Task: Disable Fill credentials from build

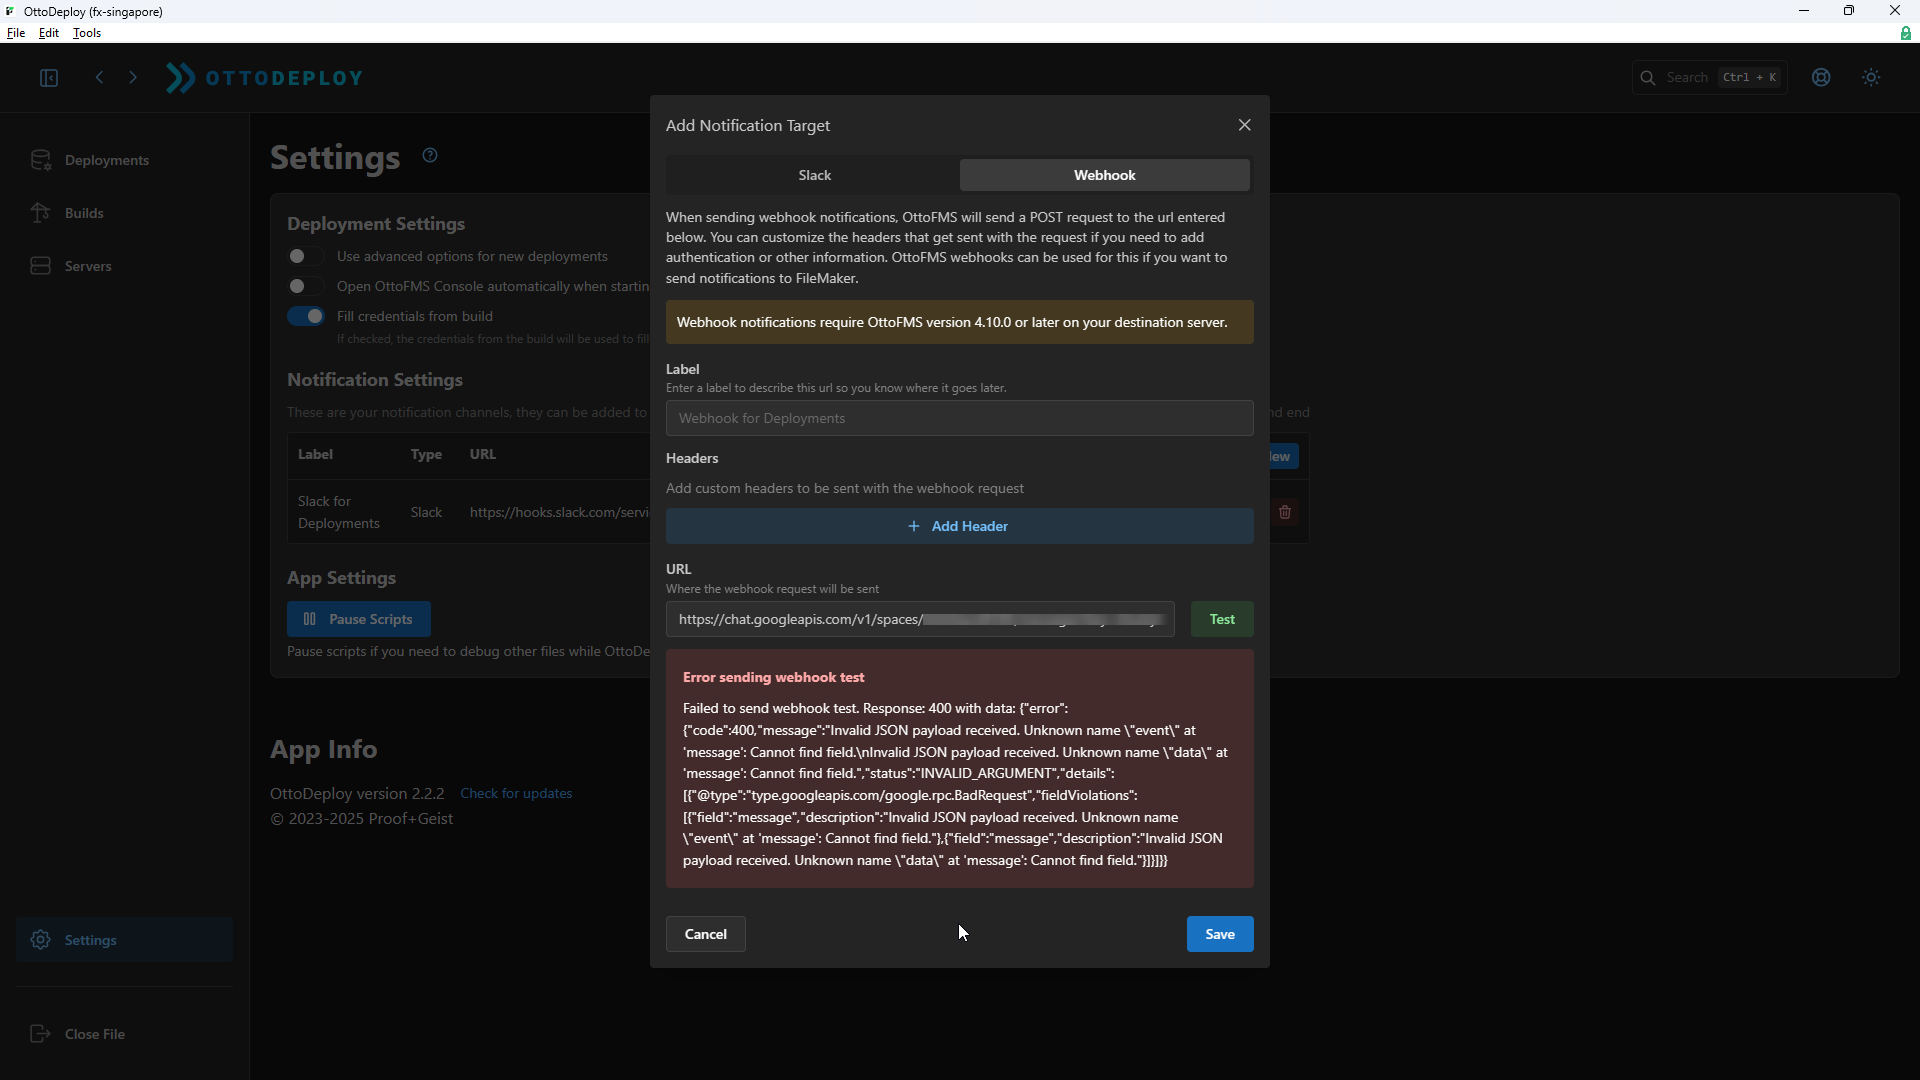Action: point(306,316)
